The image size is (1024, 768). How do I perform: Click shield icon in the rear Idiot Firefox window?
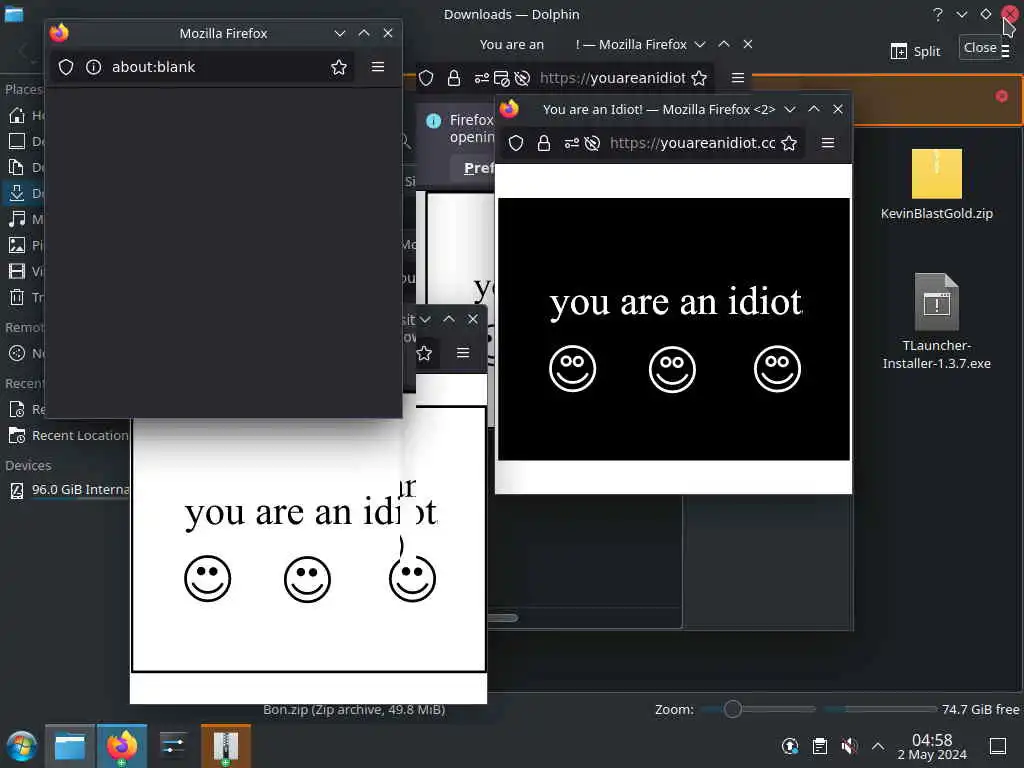click(x=426, y=78)
